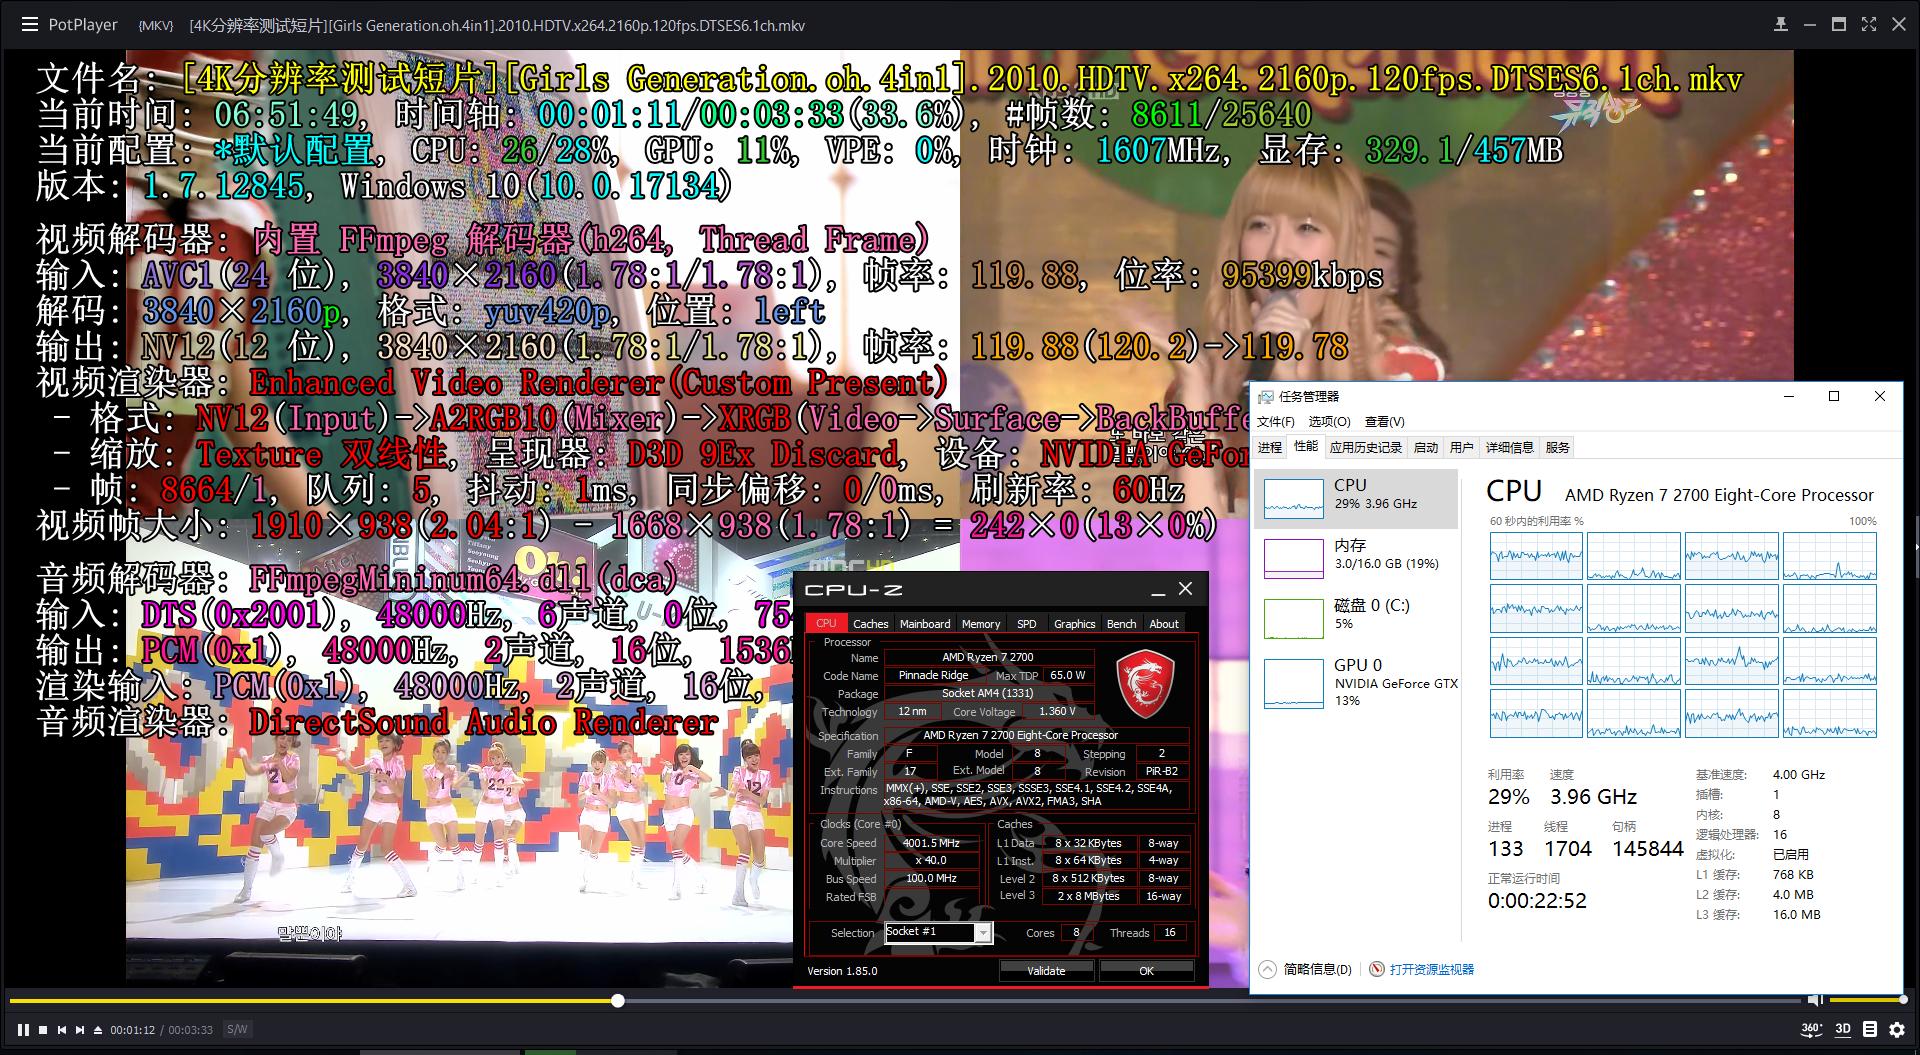Select 磁盘 0 (C:) in sidebar
This screenshot has width=1920, height=1055.
1356,618
